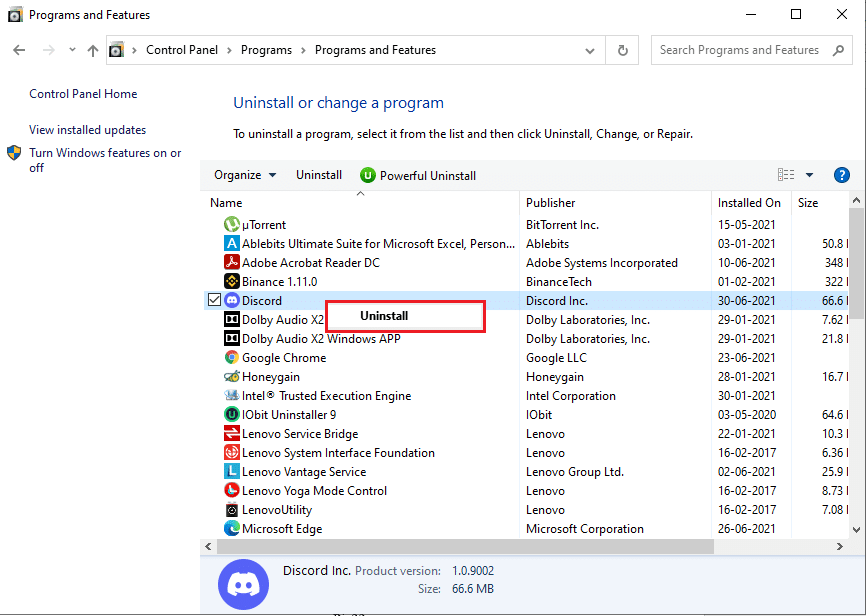This screenshot has width=866, height=616.
Task: Choose Uninstall from the context menu
Action: [384, 316]
